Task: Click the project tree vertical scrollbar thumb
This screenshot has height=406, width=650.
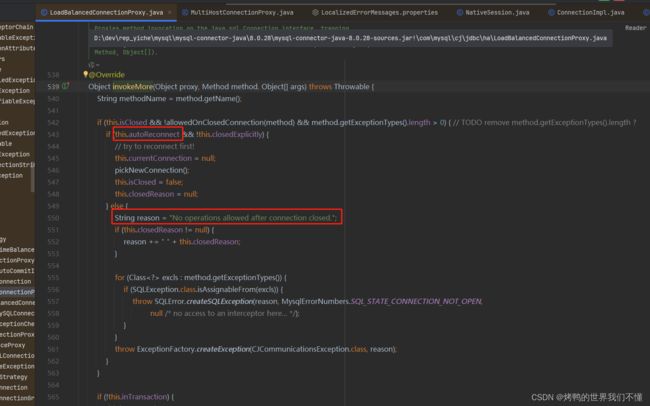Action: tap(33, 178)
